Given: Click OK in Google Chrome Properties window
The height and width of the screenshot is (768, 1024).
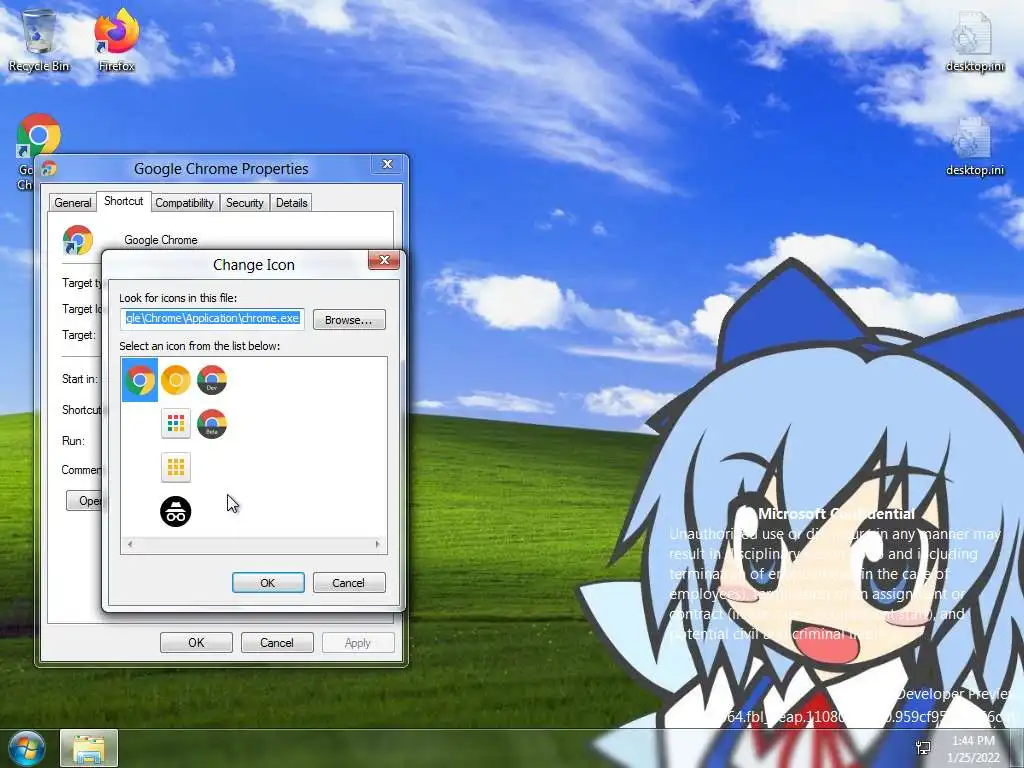Looking at the screenshot, I should coord(196,643).
